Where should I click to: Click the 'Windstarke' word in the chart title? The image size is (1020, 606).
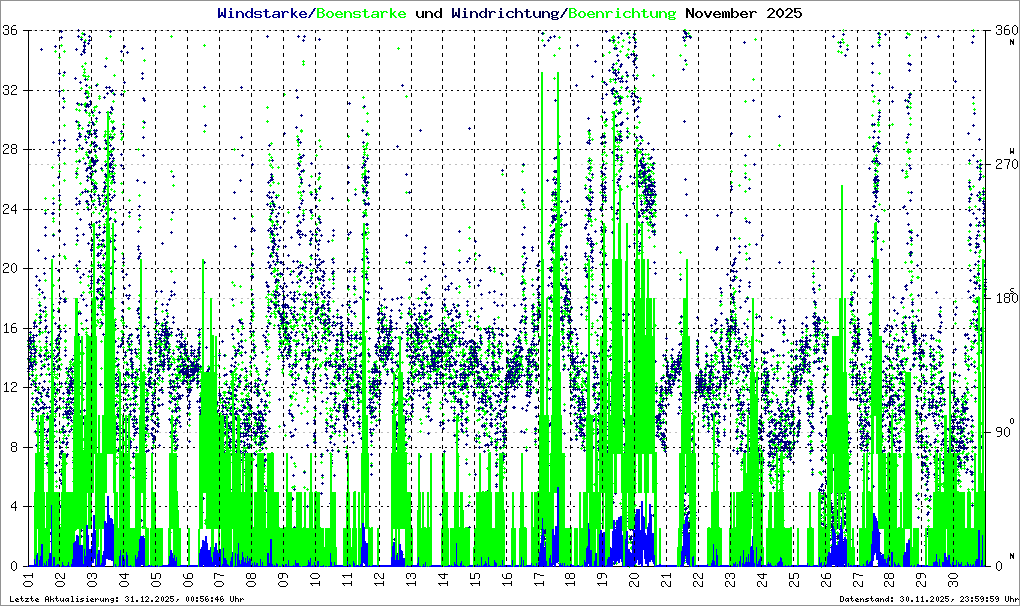pos(263,13)
